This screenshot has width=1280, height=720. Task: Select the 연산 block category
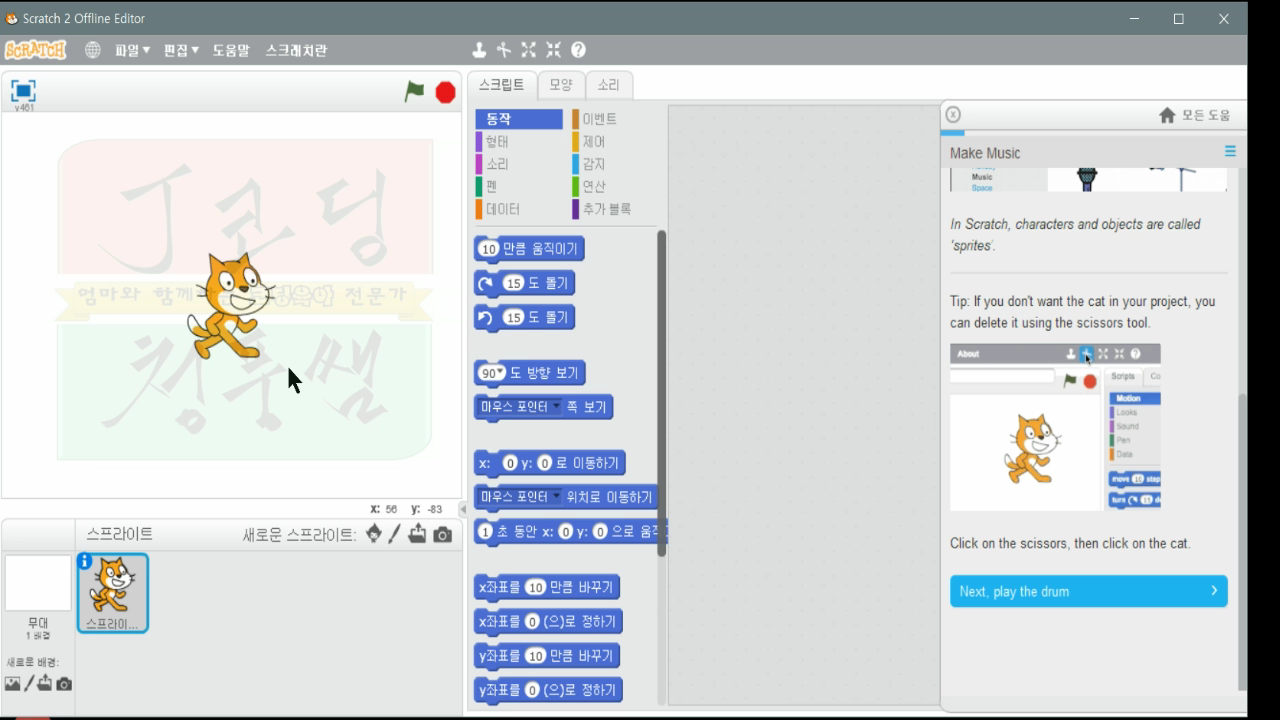pyautogui.click(x=614, y=186)
